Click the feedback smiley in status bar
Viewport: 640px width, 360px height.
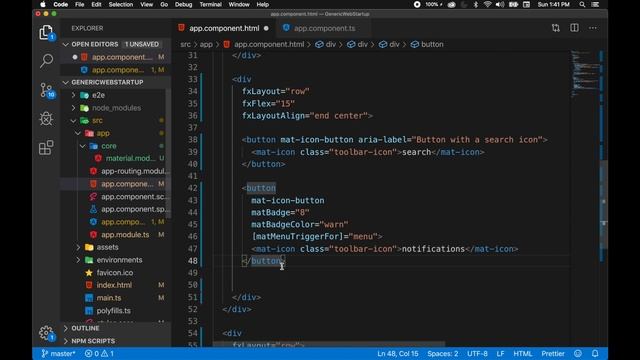point(578,353)
